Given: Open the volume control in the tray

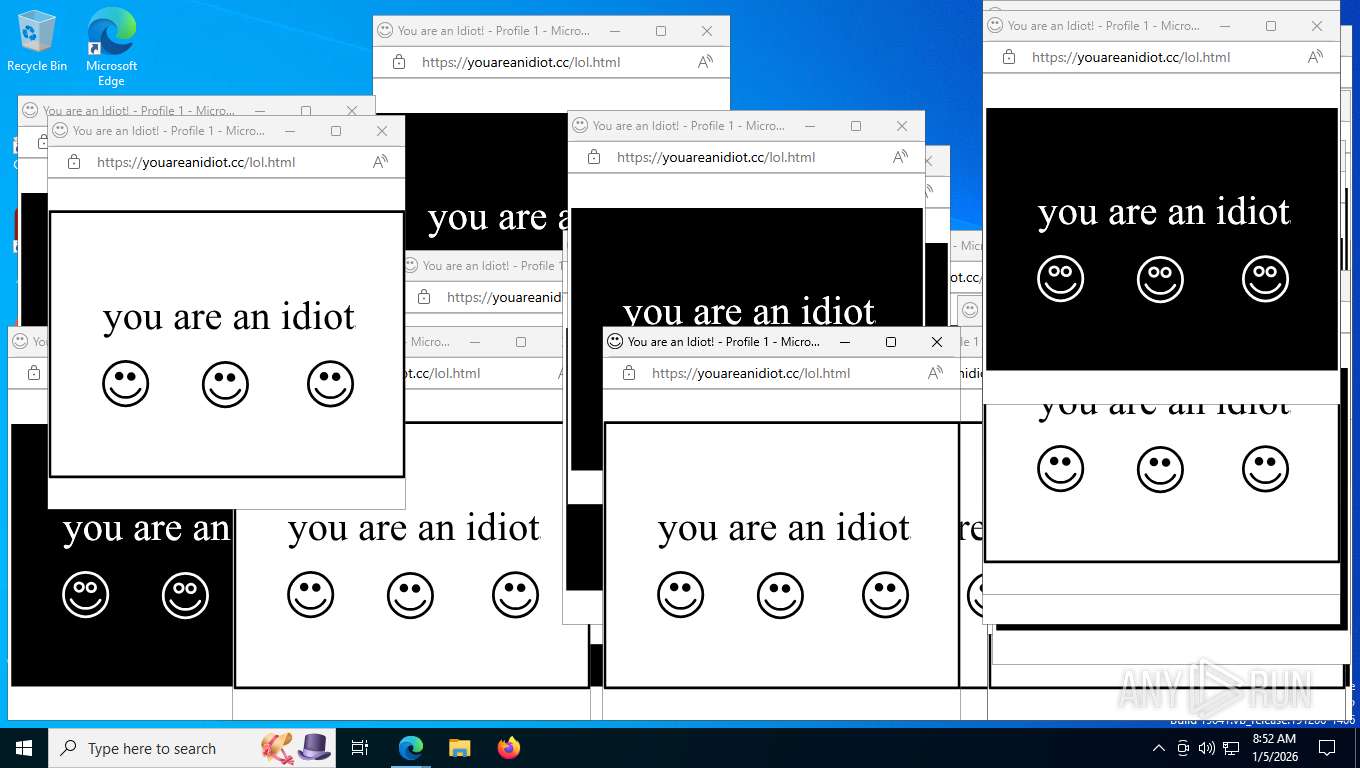Looking at the screenshot, I should point(1206,748).
